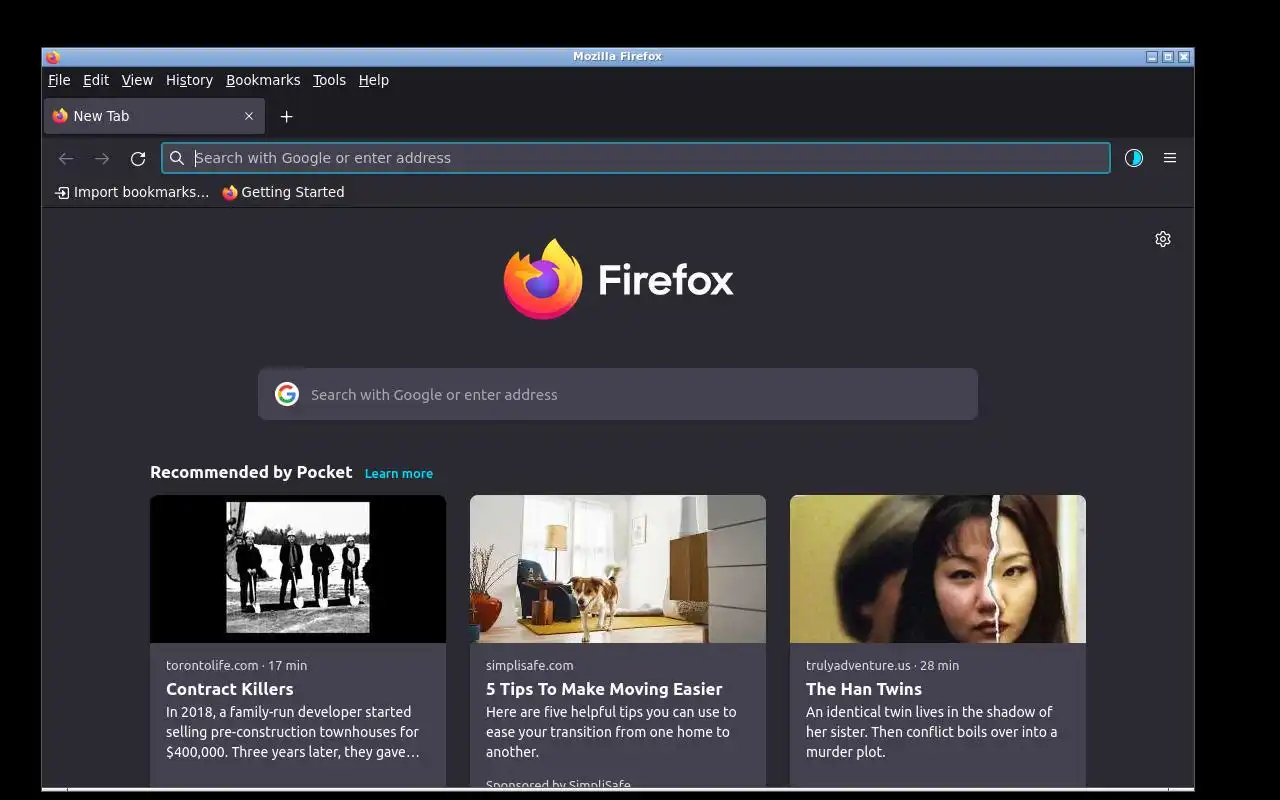The image size is (1280, 800).
Task: Open the Help menu
Action: (374, 80)
